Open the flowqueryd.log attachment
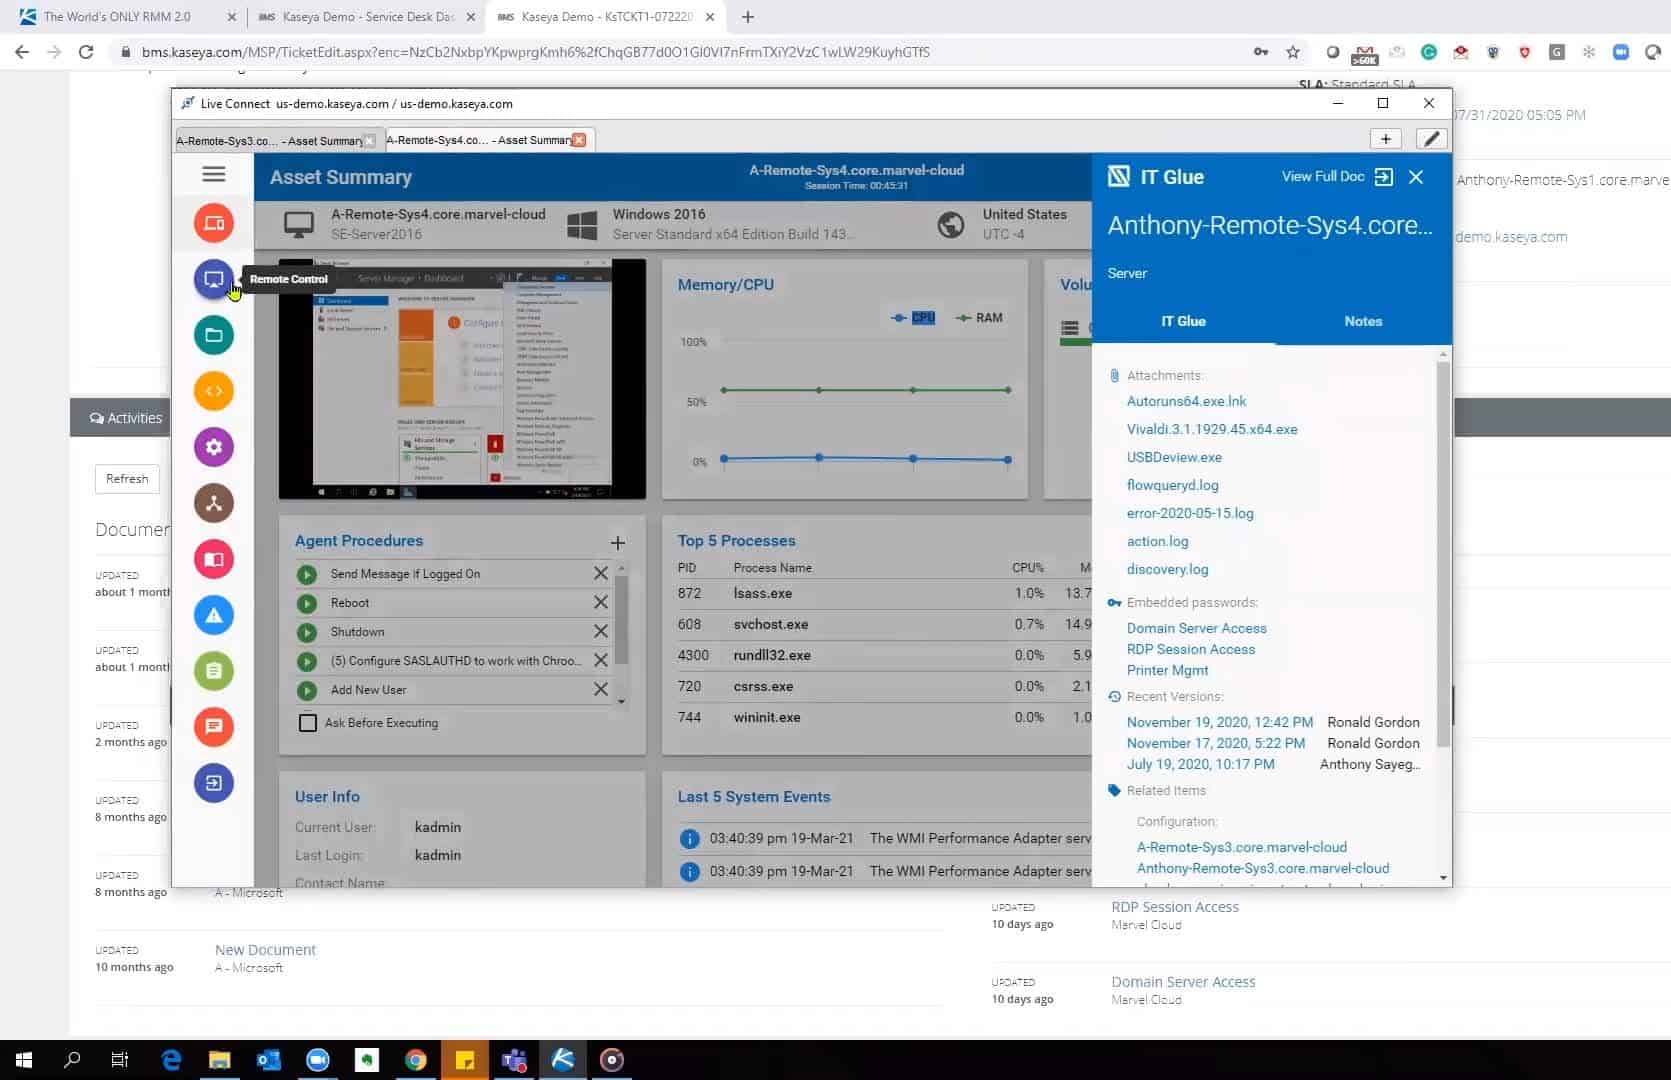 (1172, 485)
